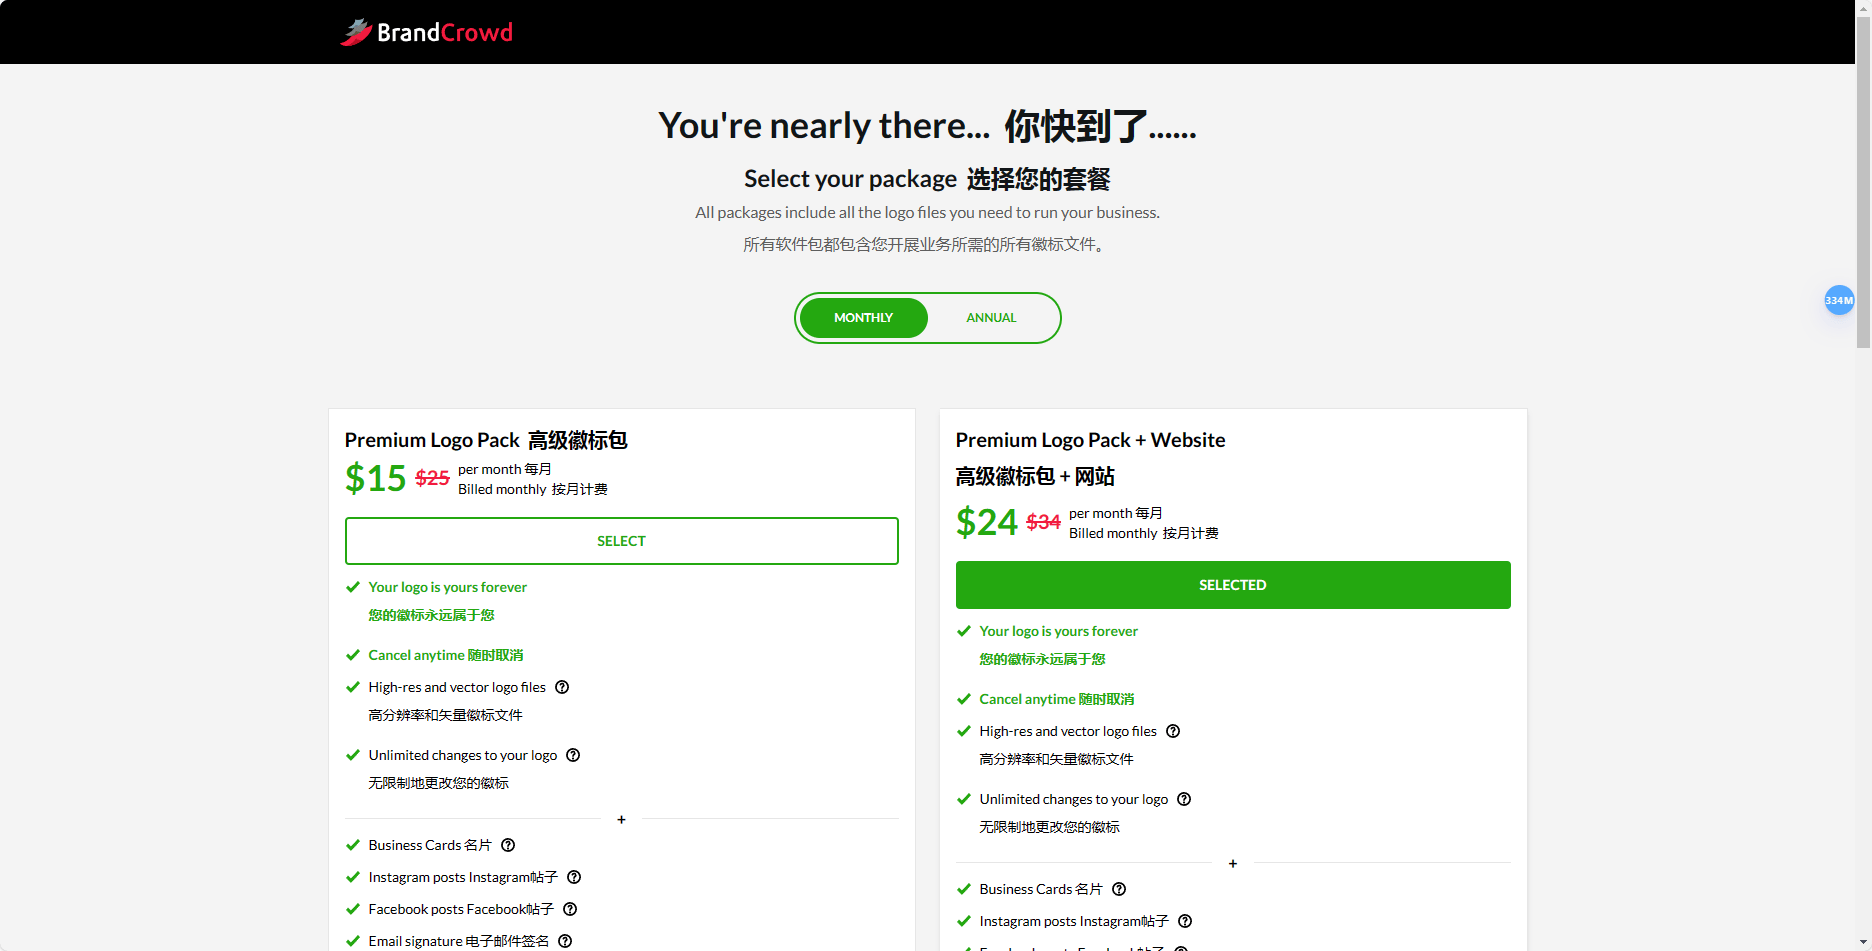Open help tooltip for Unlimited changes to your logo
This screenshot has height=951, width=1872.
[x=572, y=755]
